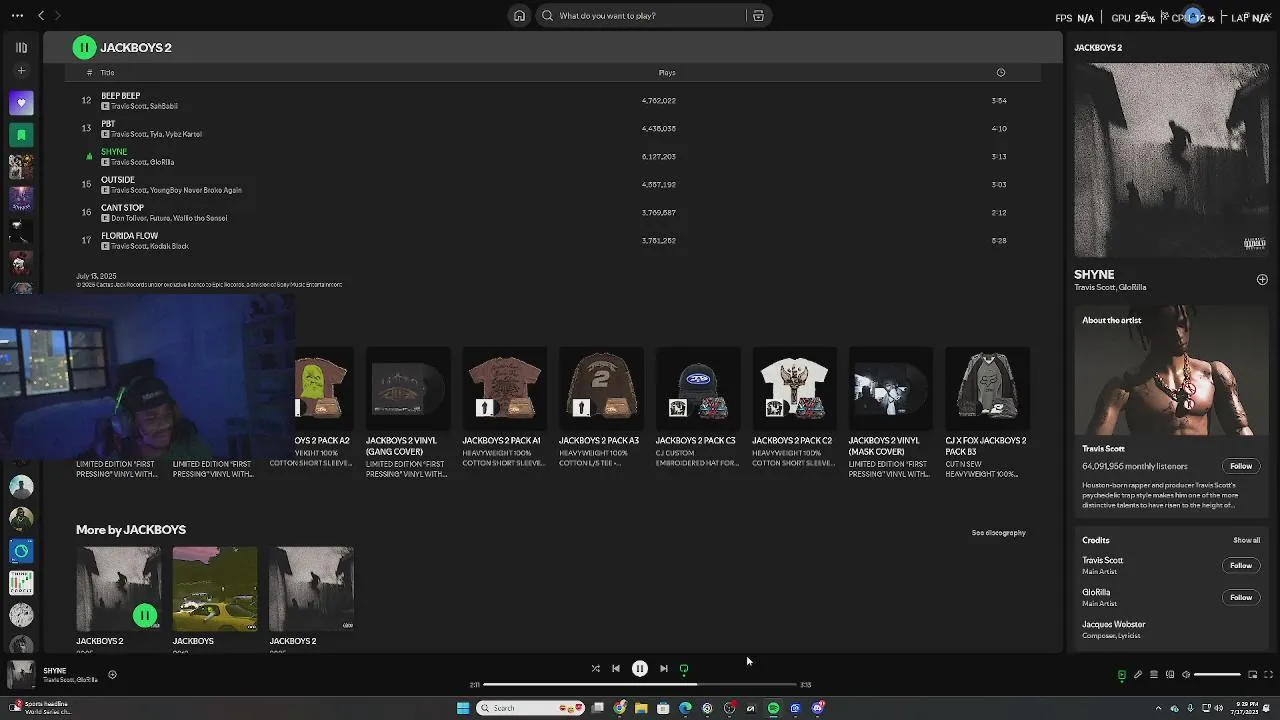This screenshot has height=720, width=1280.
Task: Seek on the song progress bar
Action: click(640, 684)
